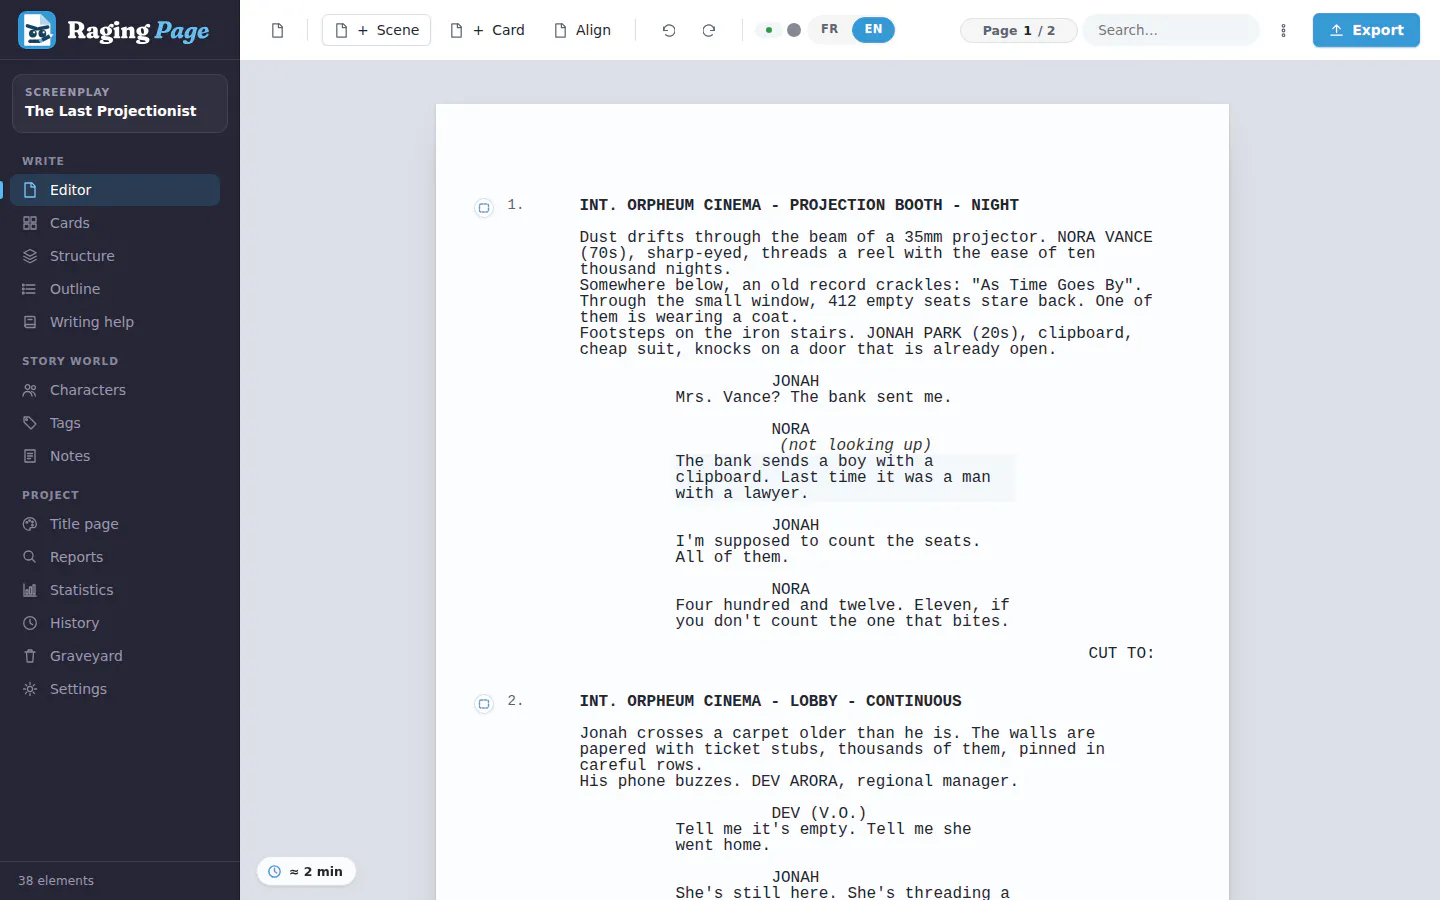Viewport: 1440px width, 900px height.
Task: Click the scene 1 marker icon
Action: coord(484,207)
